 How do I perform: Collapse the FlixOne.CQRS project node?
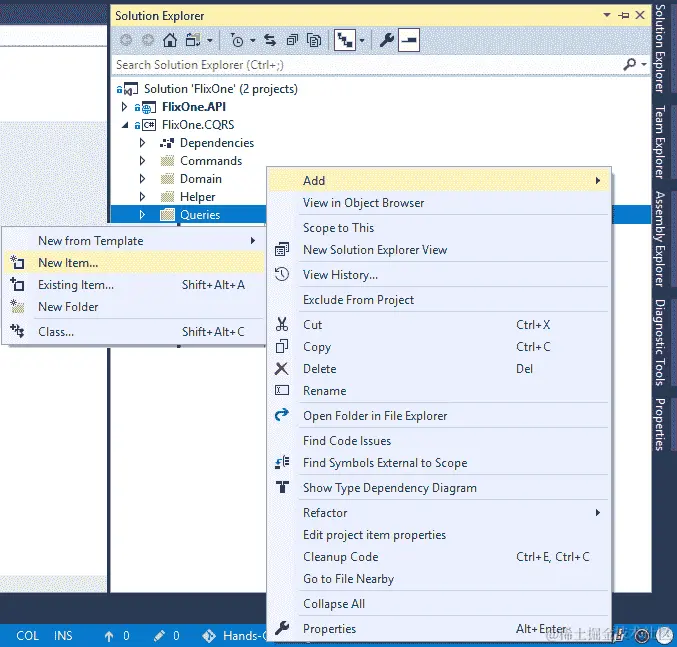click(125, 125)
